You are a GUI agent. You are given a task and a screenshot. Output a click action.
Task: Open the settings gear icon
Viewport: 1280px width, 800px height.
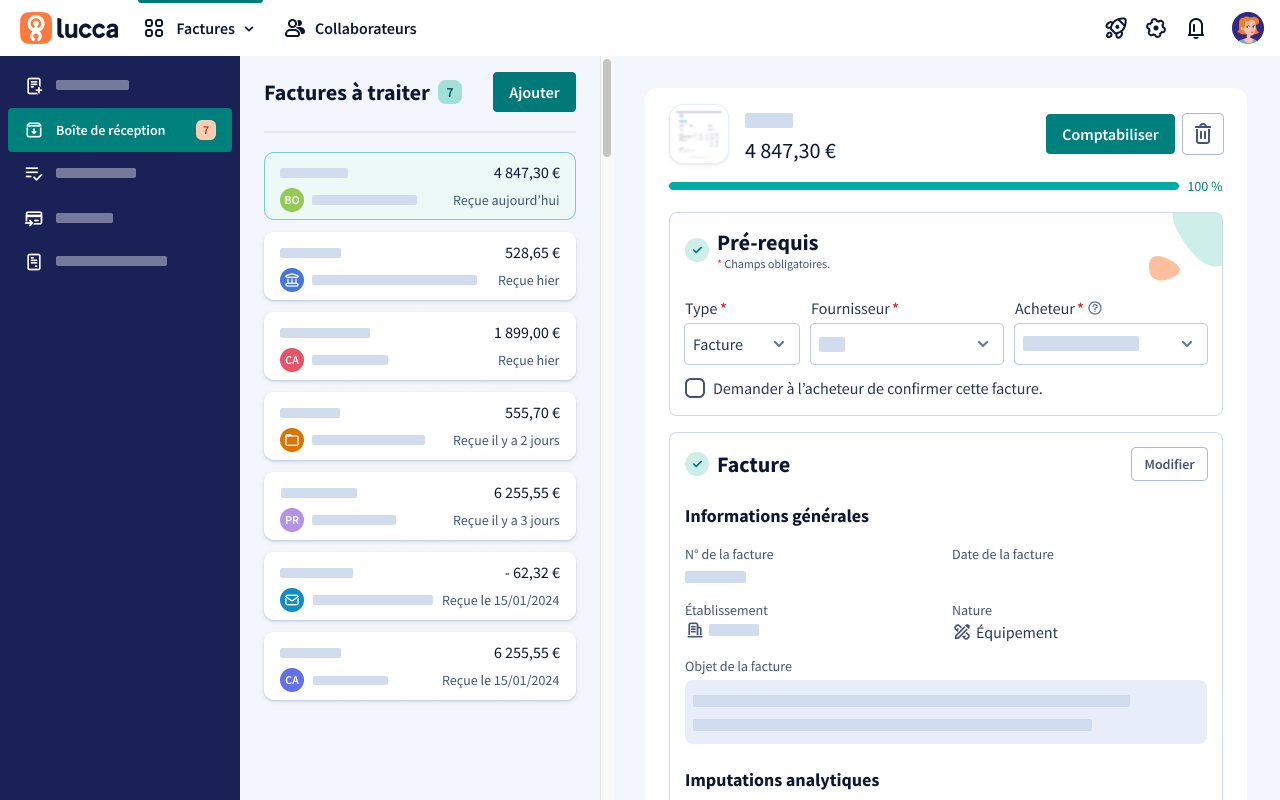coord(1156,28)
